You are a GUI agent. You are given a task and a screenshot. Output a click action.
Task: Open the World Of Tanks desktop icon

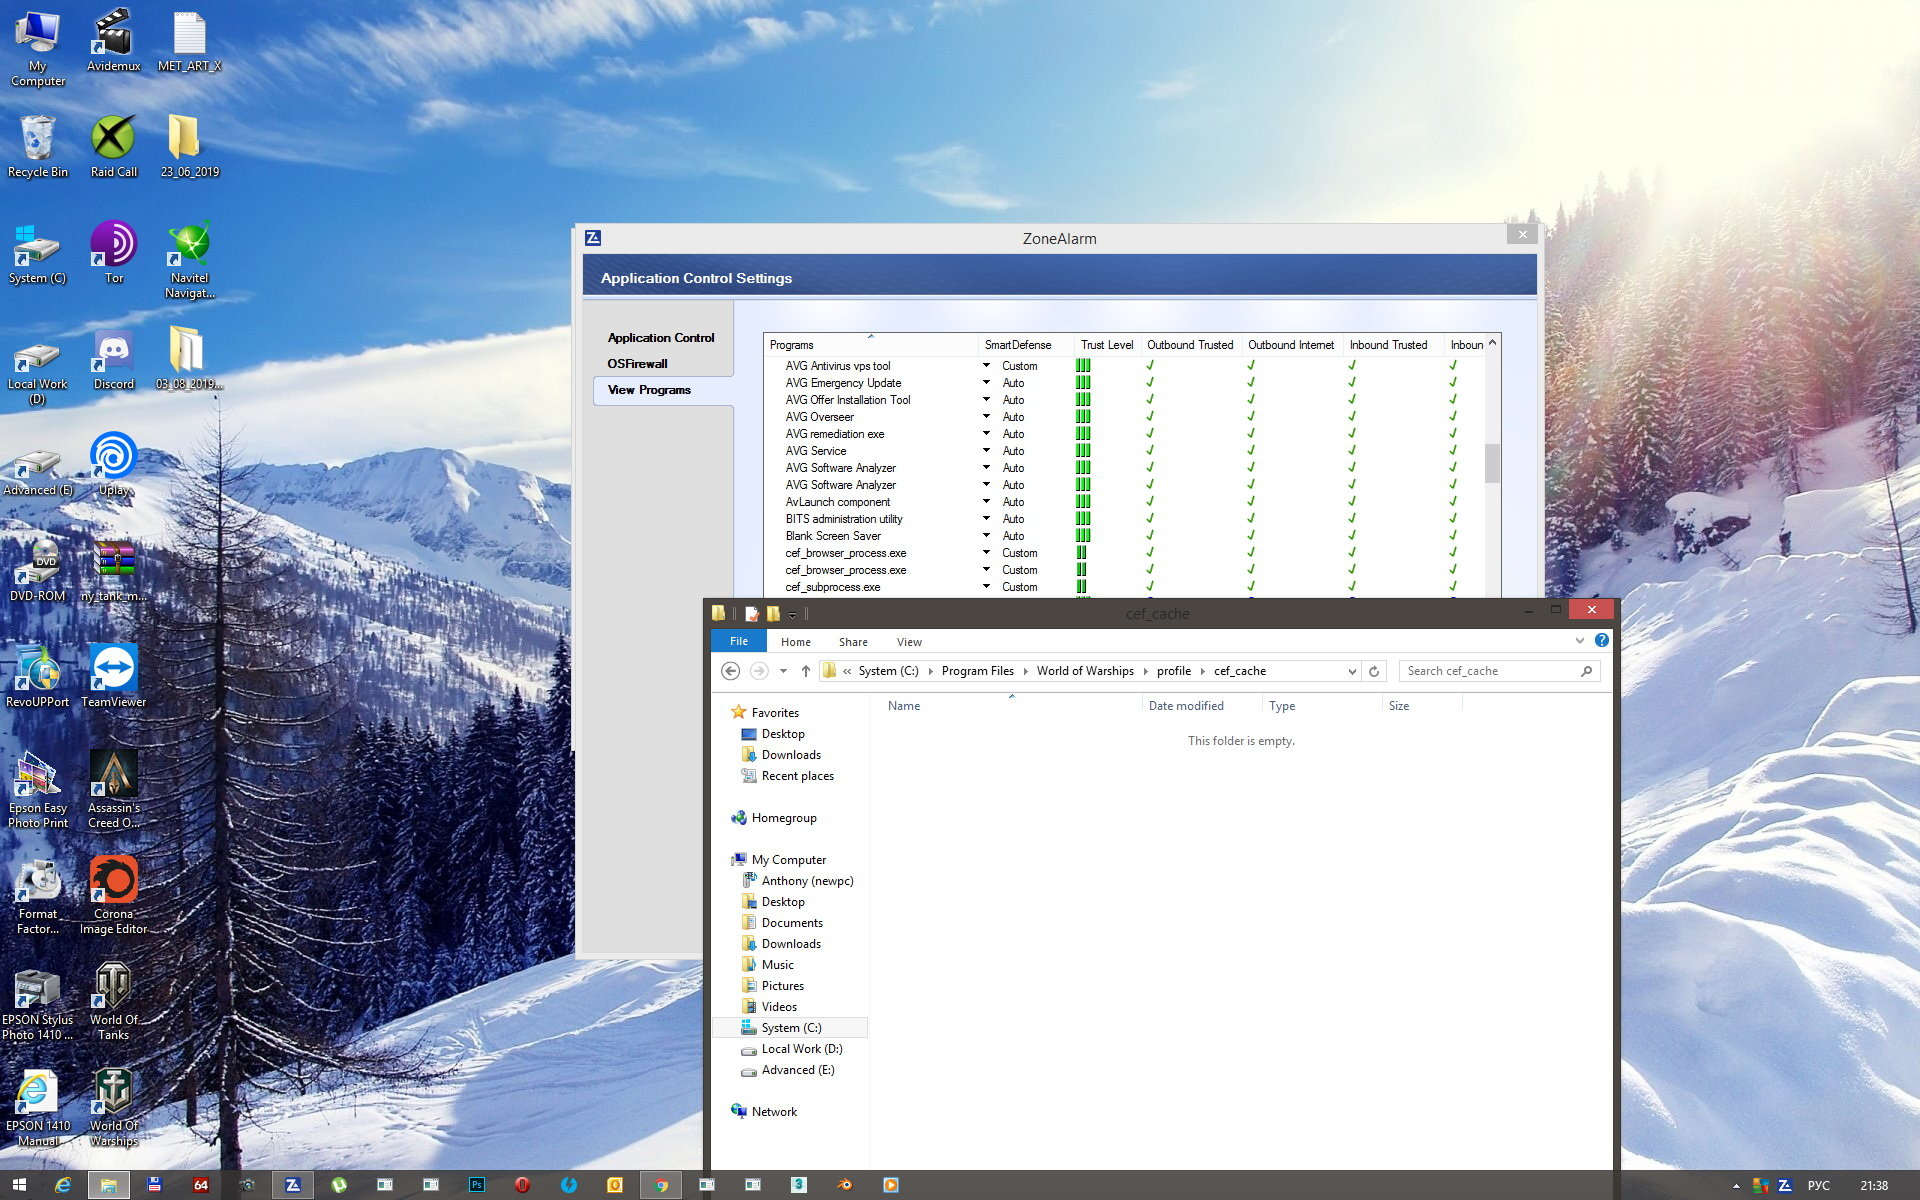point(113,1002)
